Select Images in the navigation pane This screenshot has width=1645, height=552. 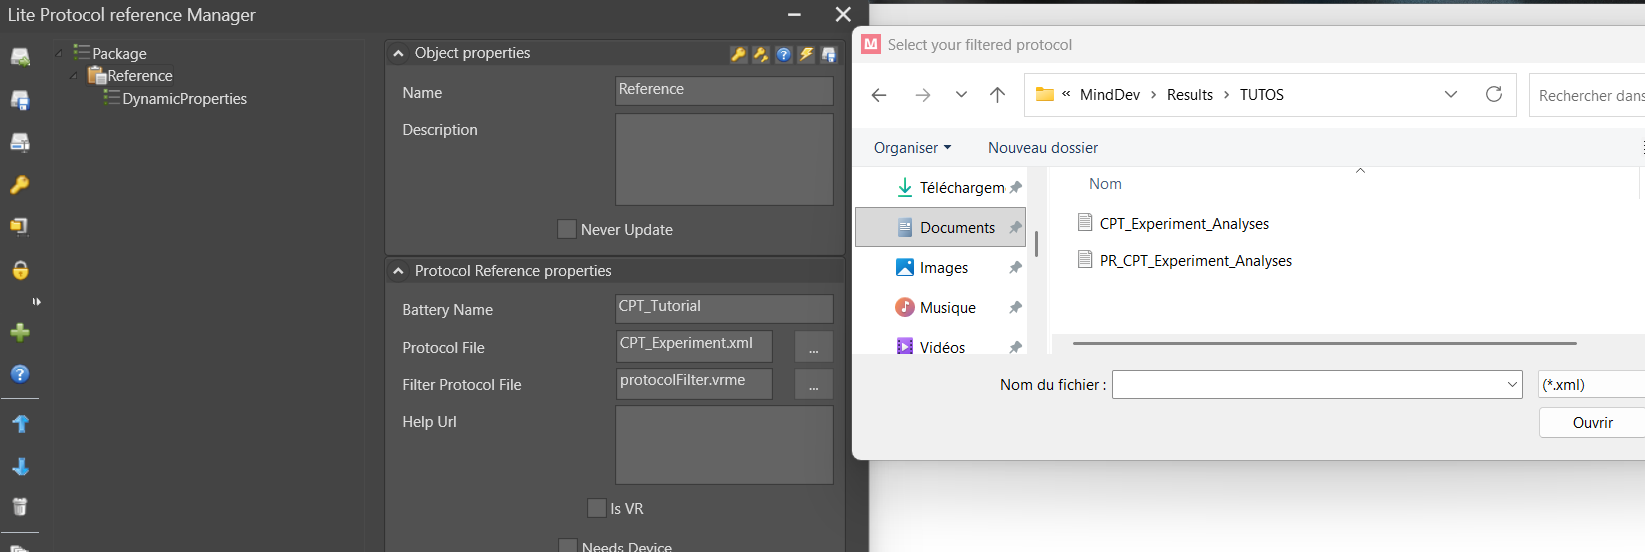[x=943, y=268]
